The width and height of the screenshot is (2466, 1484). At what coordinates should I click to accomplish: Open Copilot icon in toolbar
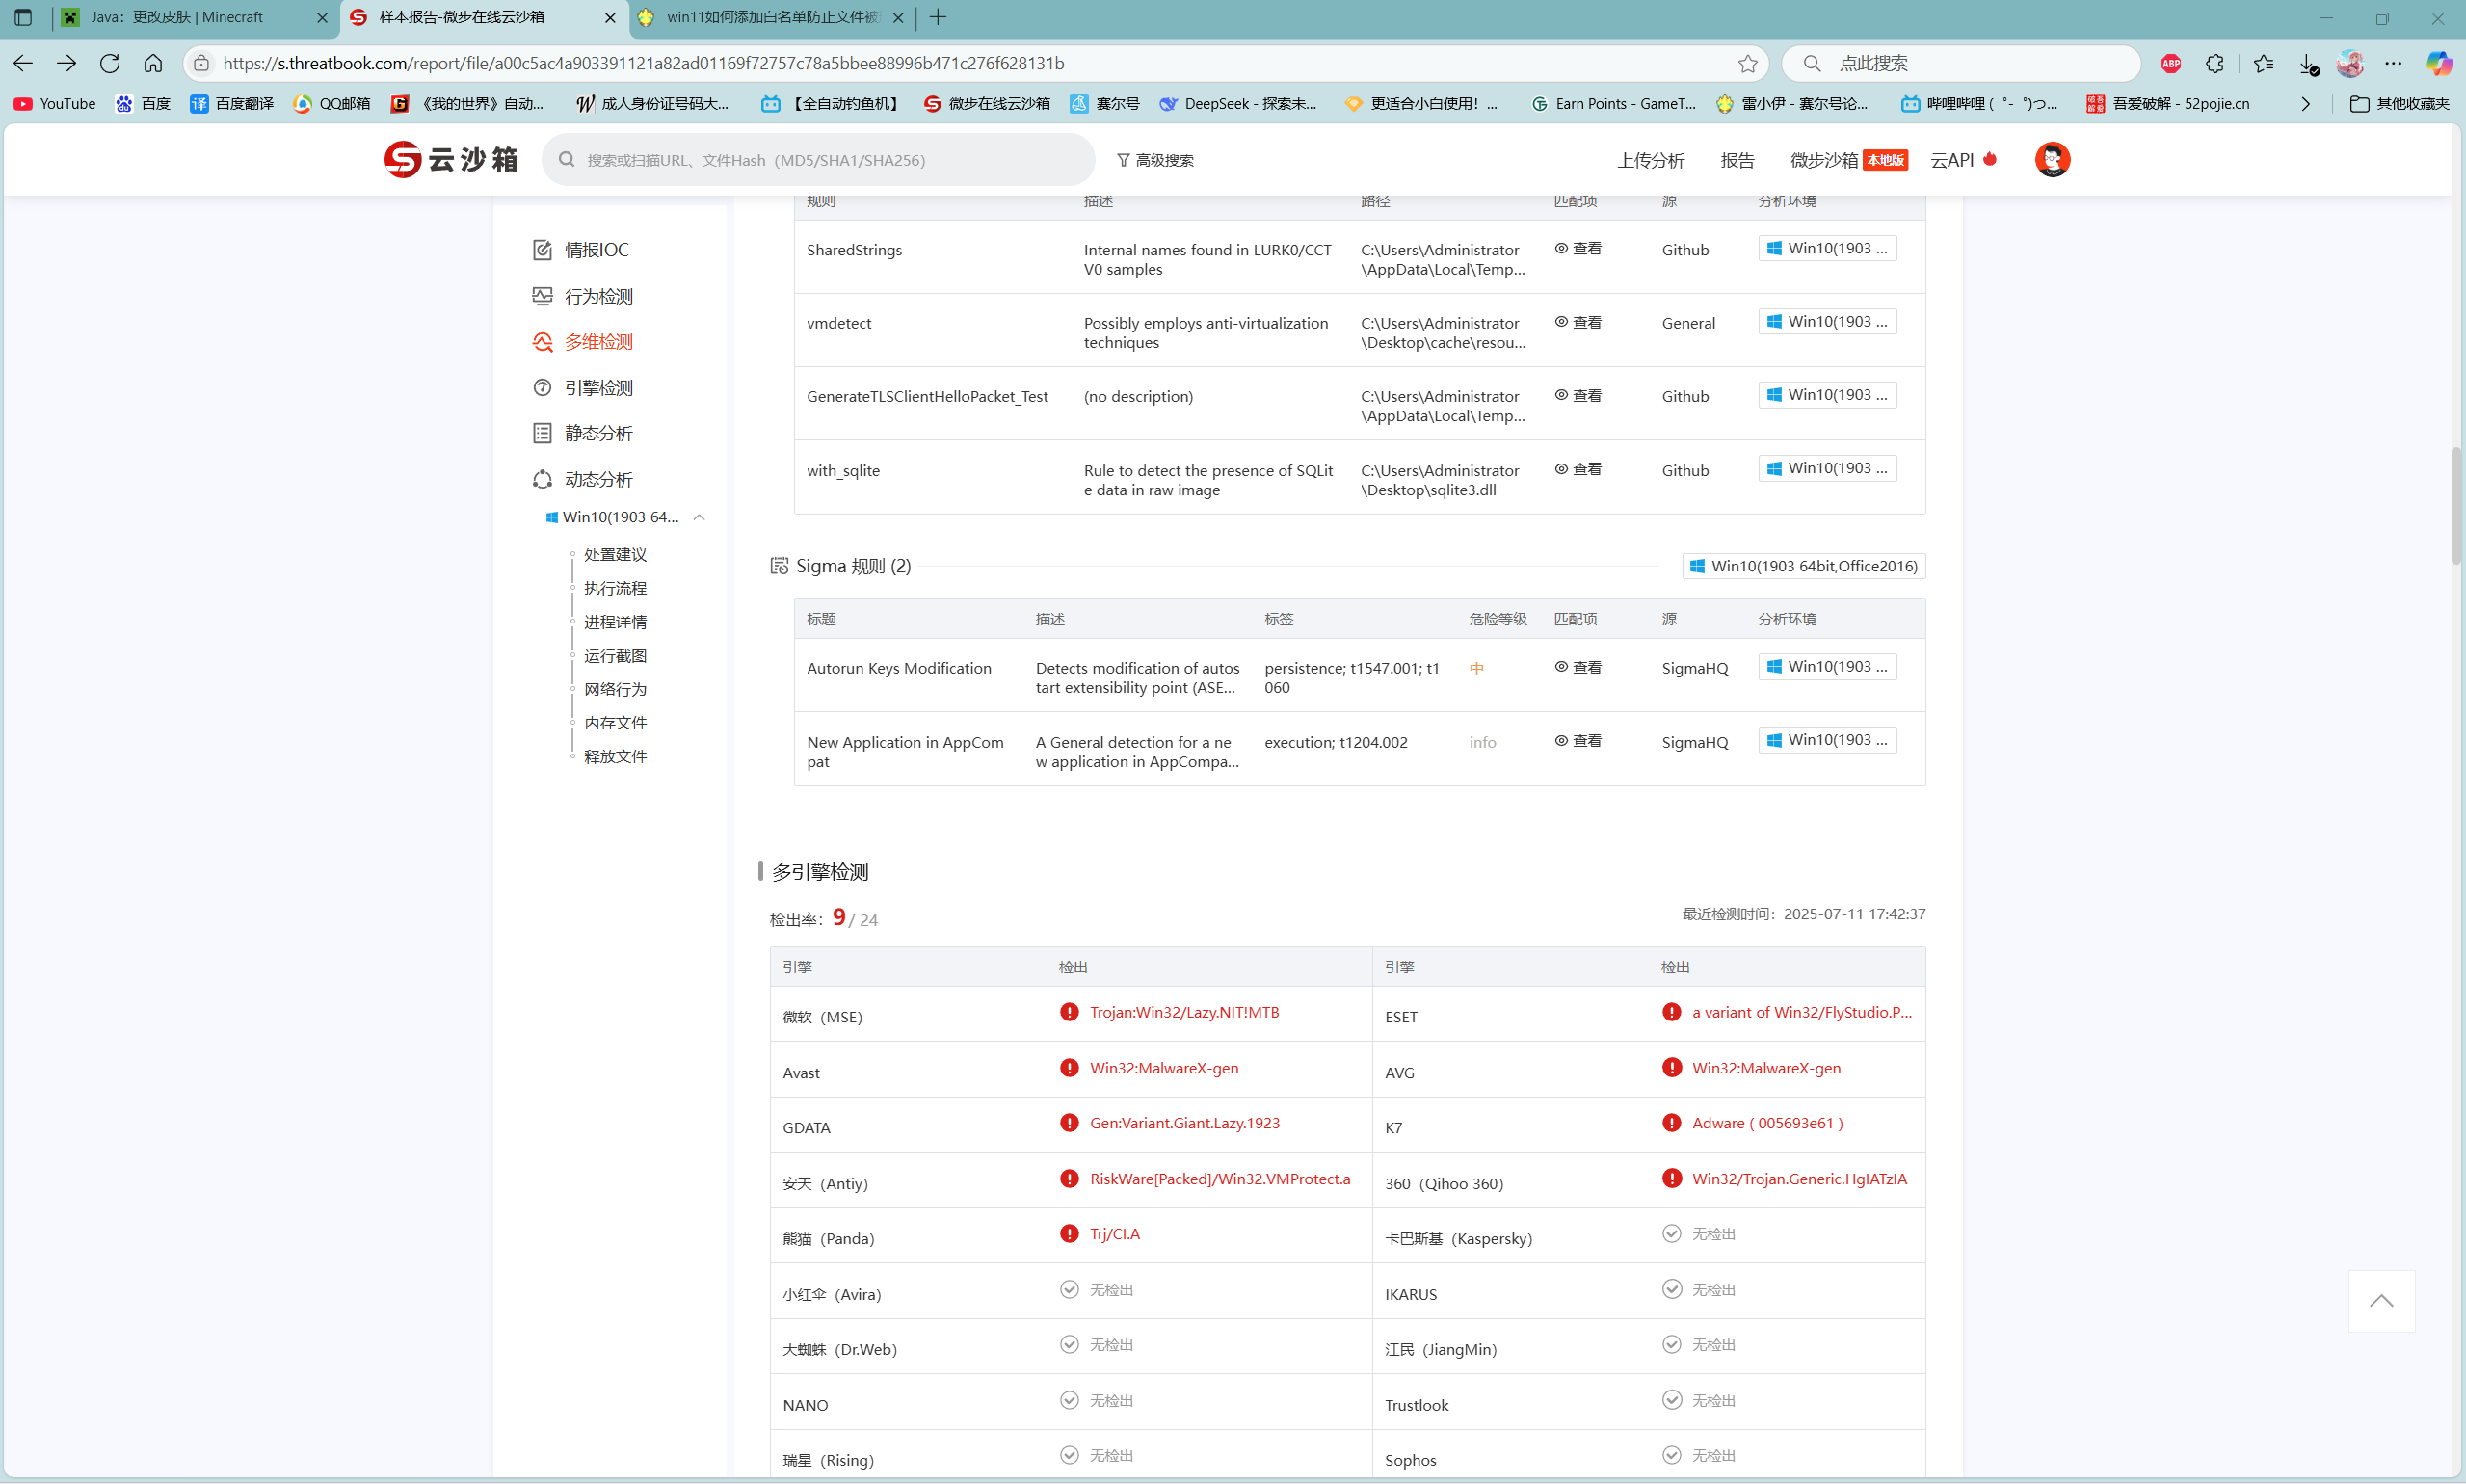tap(2439, 63)
